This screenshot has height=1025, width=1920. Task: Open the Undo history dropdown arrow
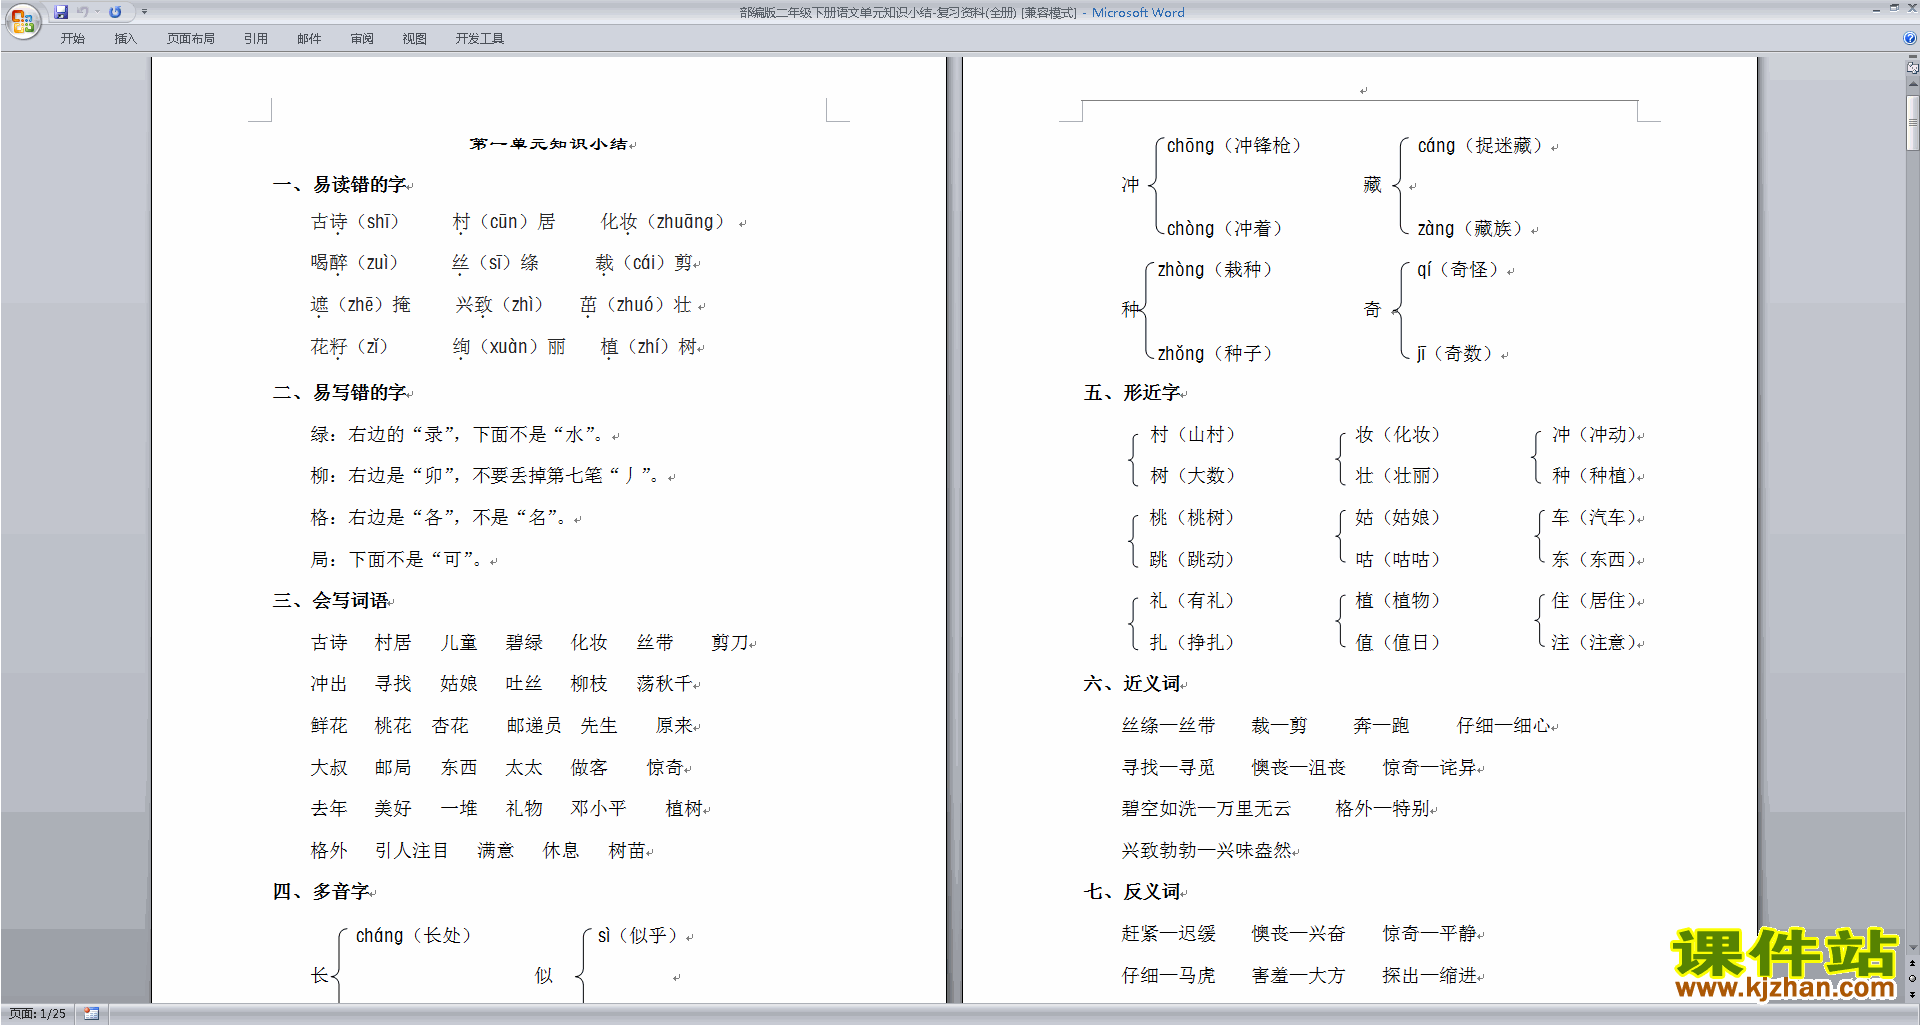coord(98,12)
